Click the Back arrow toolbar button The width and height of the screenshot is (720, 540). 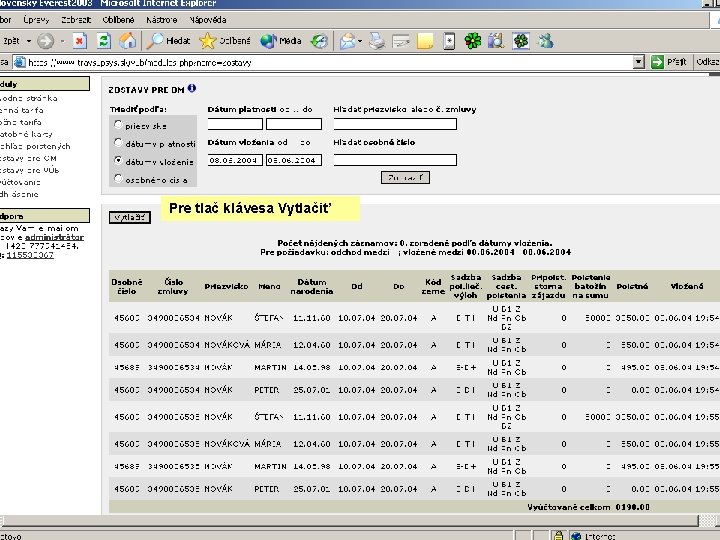10,41
